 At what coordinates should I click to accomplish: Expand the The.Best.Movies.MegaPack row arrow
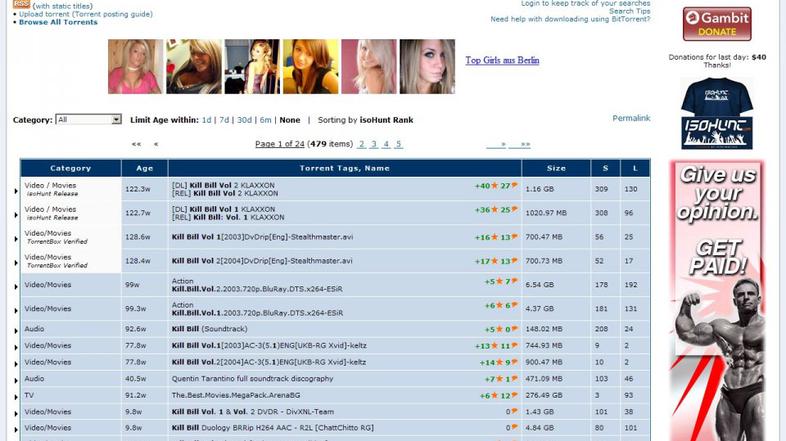coord(16,397)
